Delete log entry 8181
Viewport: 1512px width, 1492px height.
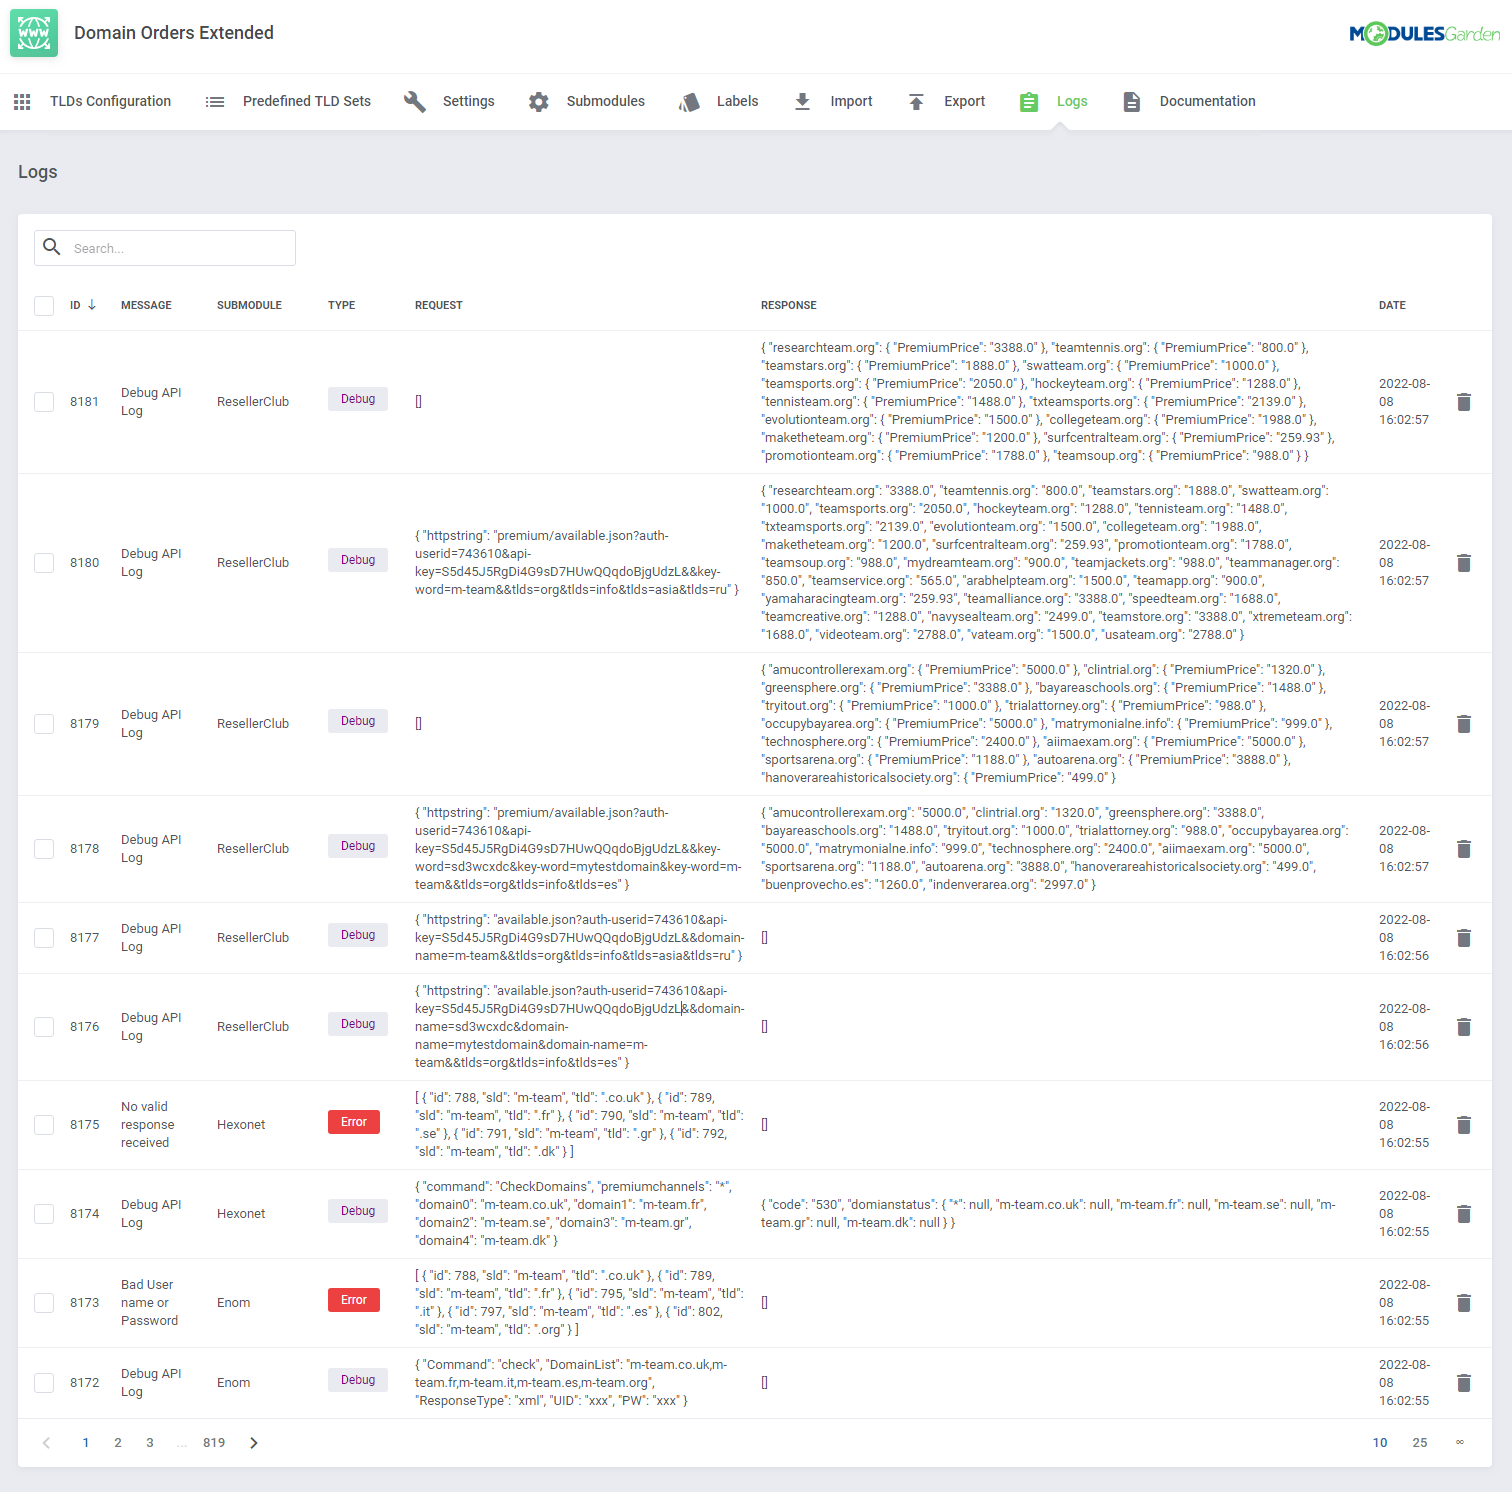point(1464,402)
